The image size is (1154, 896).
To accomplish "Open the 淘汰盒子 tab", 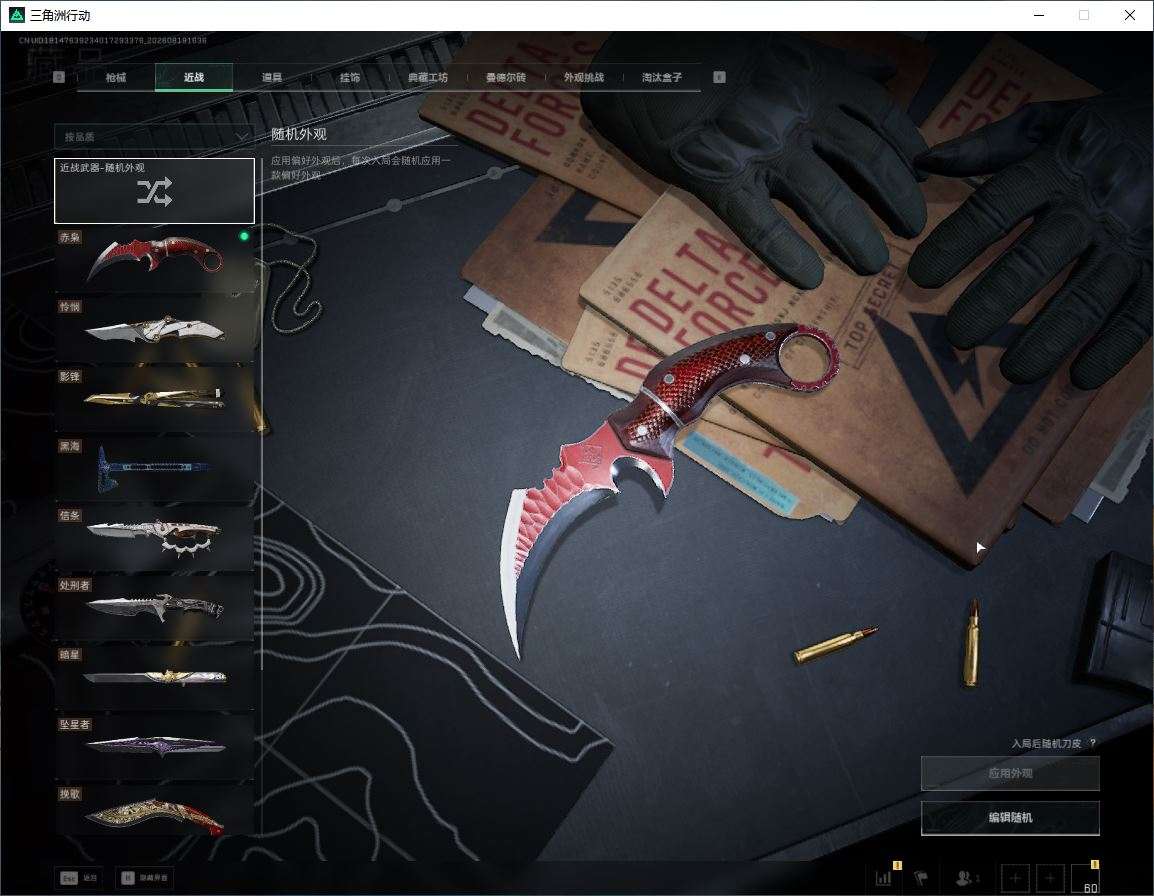I will click(x=662, y=77).
